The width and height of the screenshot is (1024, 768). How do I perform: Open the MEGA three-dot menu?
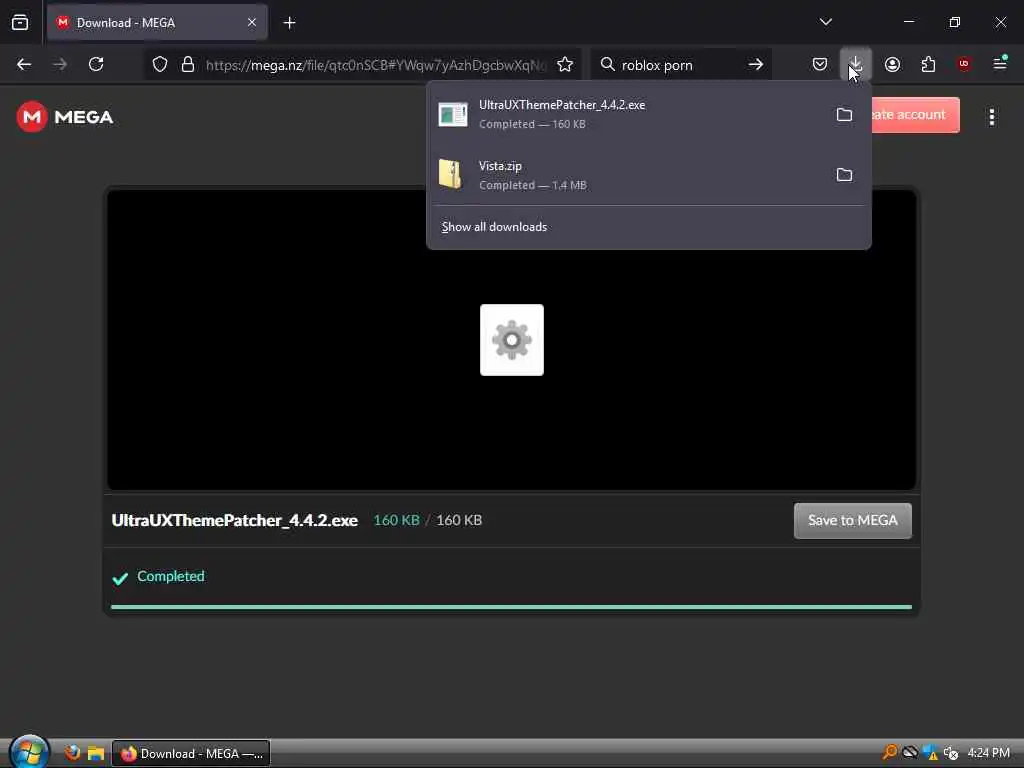pos(992,117)
